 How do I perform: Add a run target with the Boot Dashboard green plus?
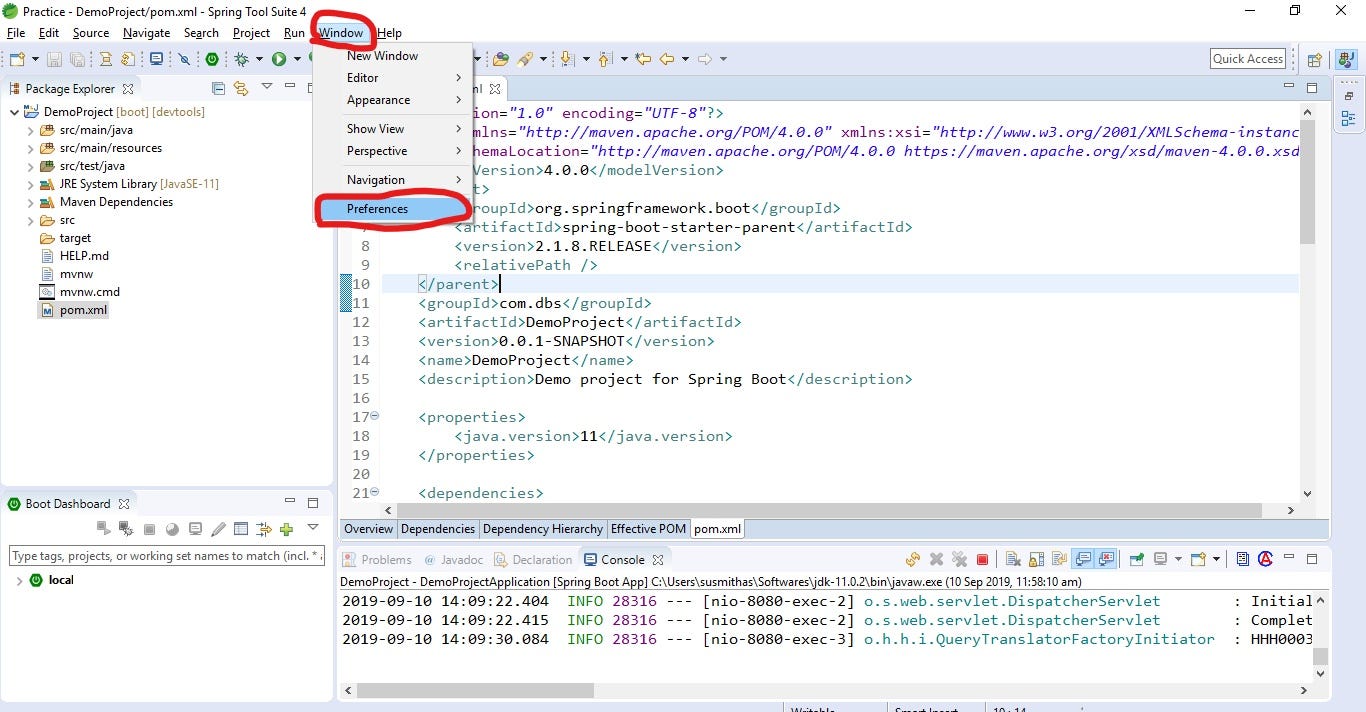[286, 529]
